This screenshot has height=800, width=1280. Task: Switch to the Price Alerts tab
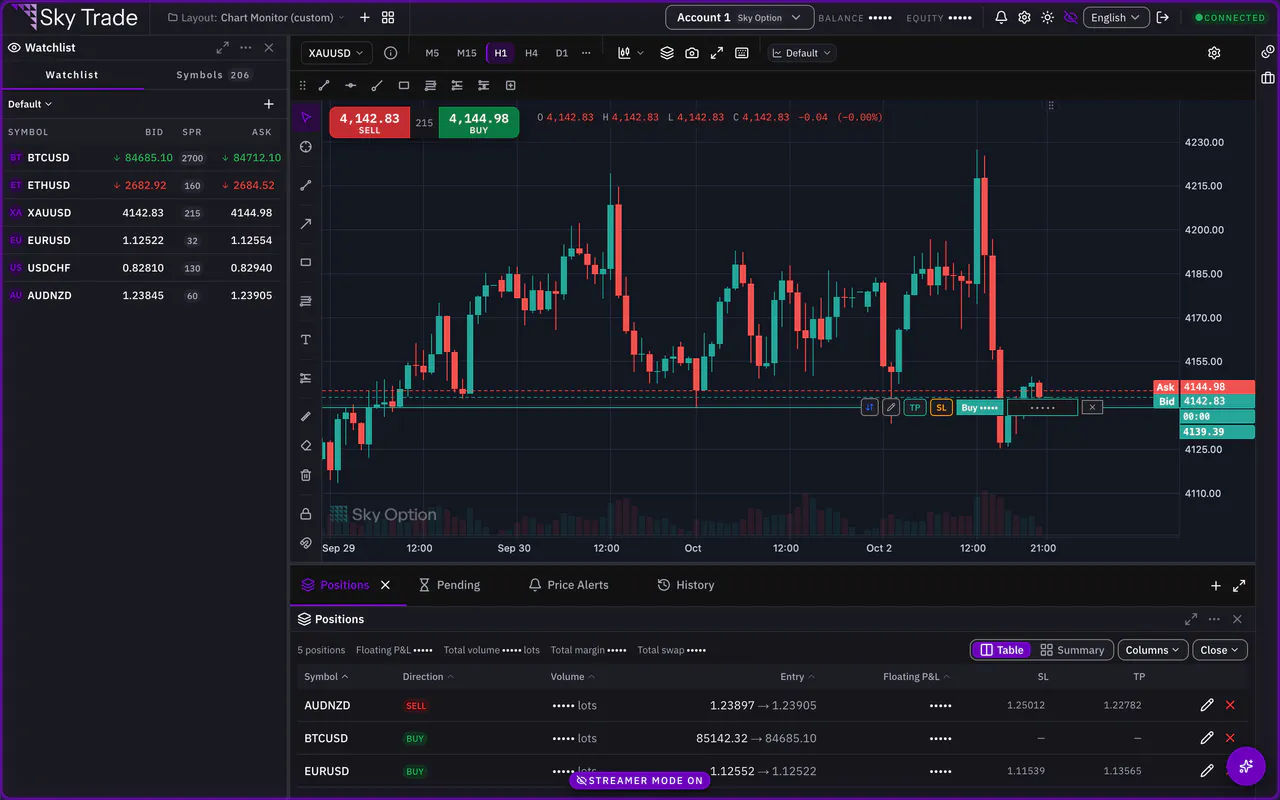[x=568, y=585]
